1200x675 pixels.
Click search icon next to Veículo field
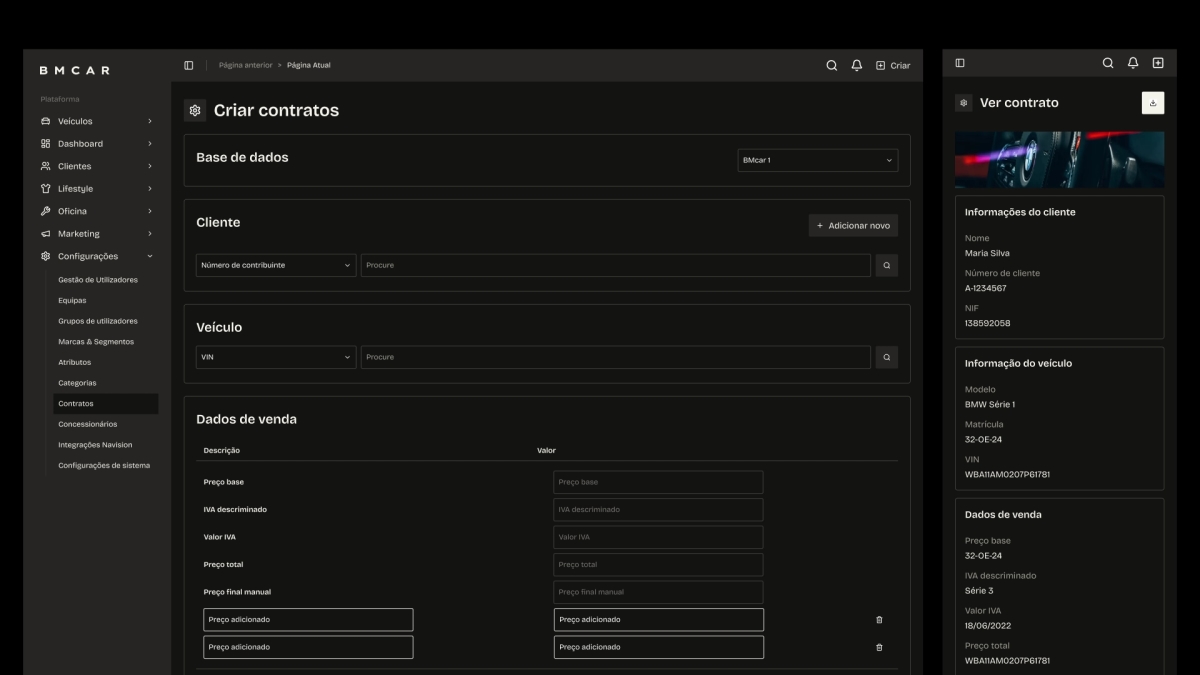coord(886,357)
